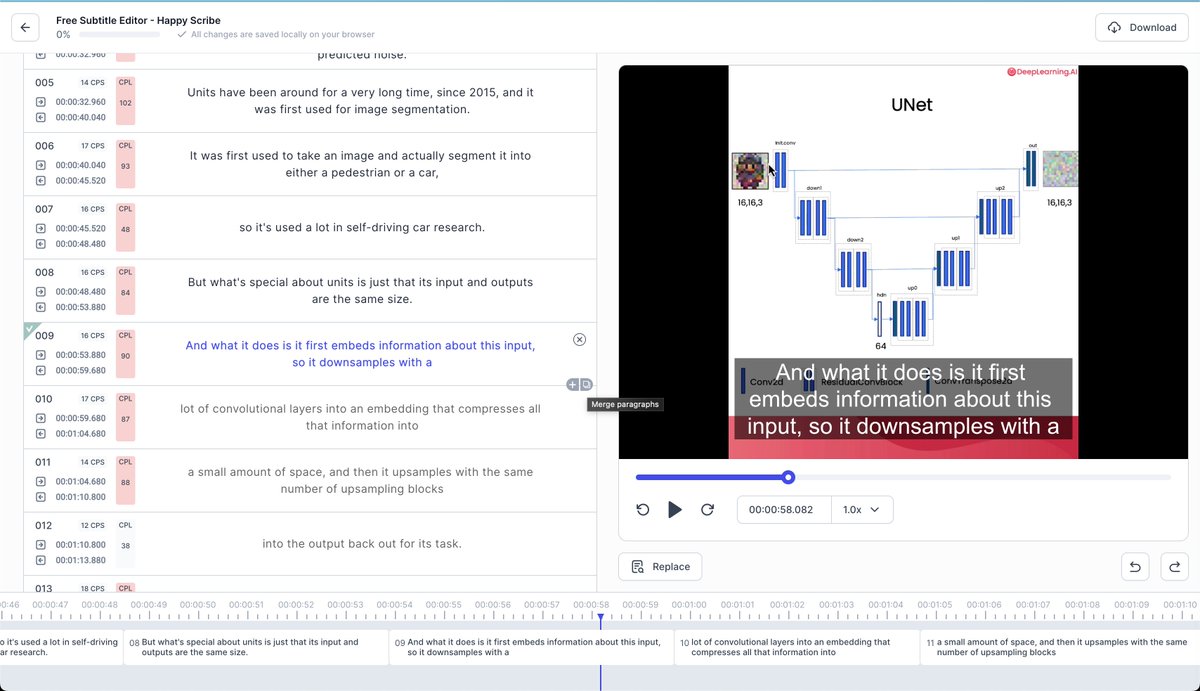Redo the last edit
Screen dimensions: 1200x691
tap(1175, 567)
